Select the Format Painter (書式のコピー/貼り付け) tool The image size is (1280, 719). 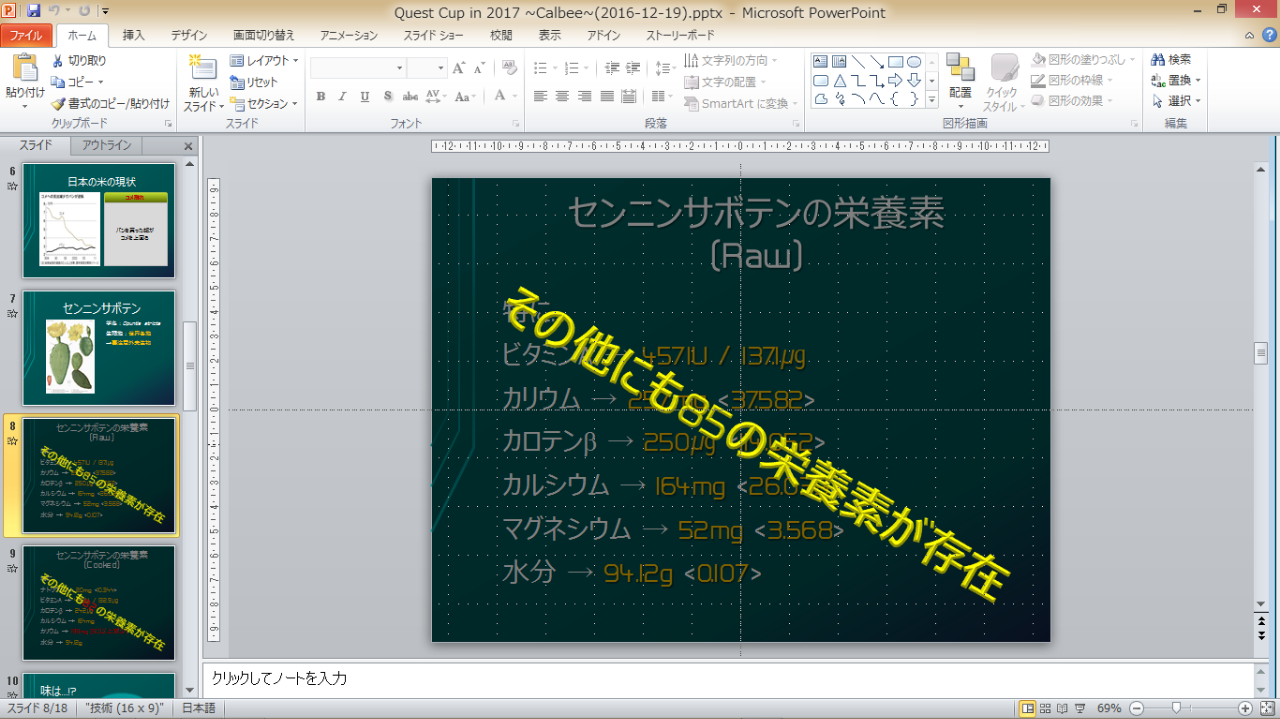110,103
